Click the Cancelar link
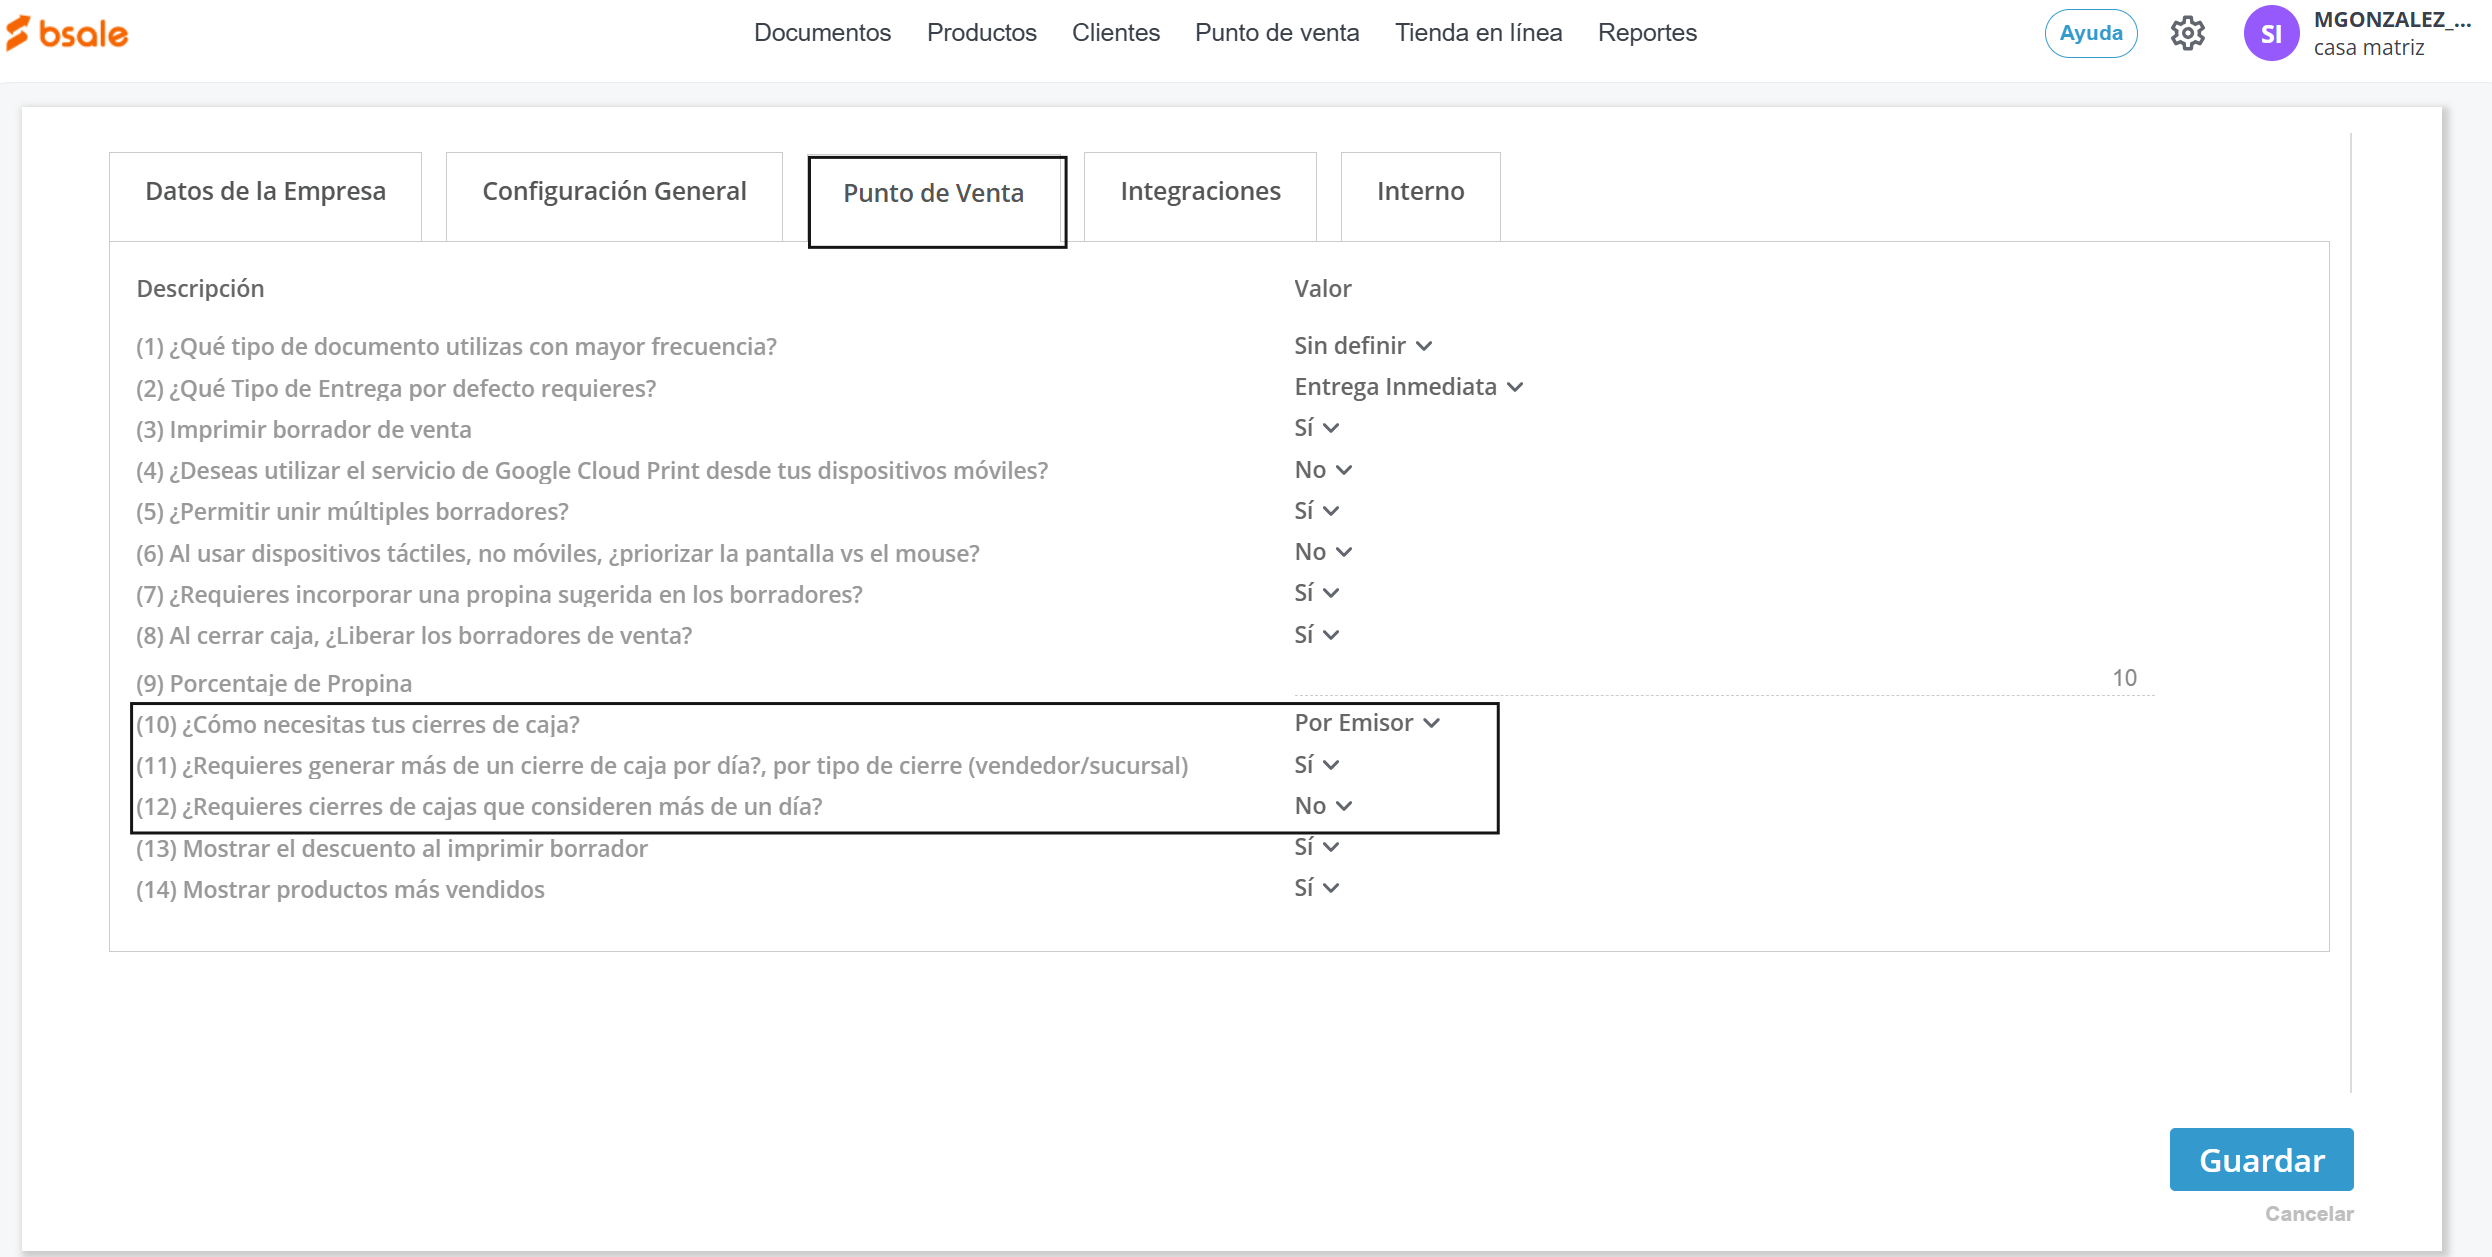Screen dimensions: 2492x1257 coord(2308,1214)
